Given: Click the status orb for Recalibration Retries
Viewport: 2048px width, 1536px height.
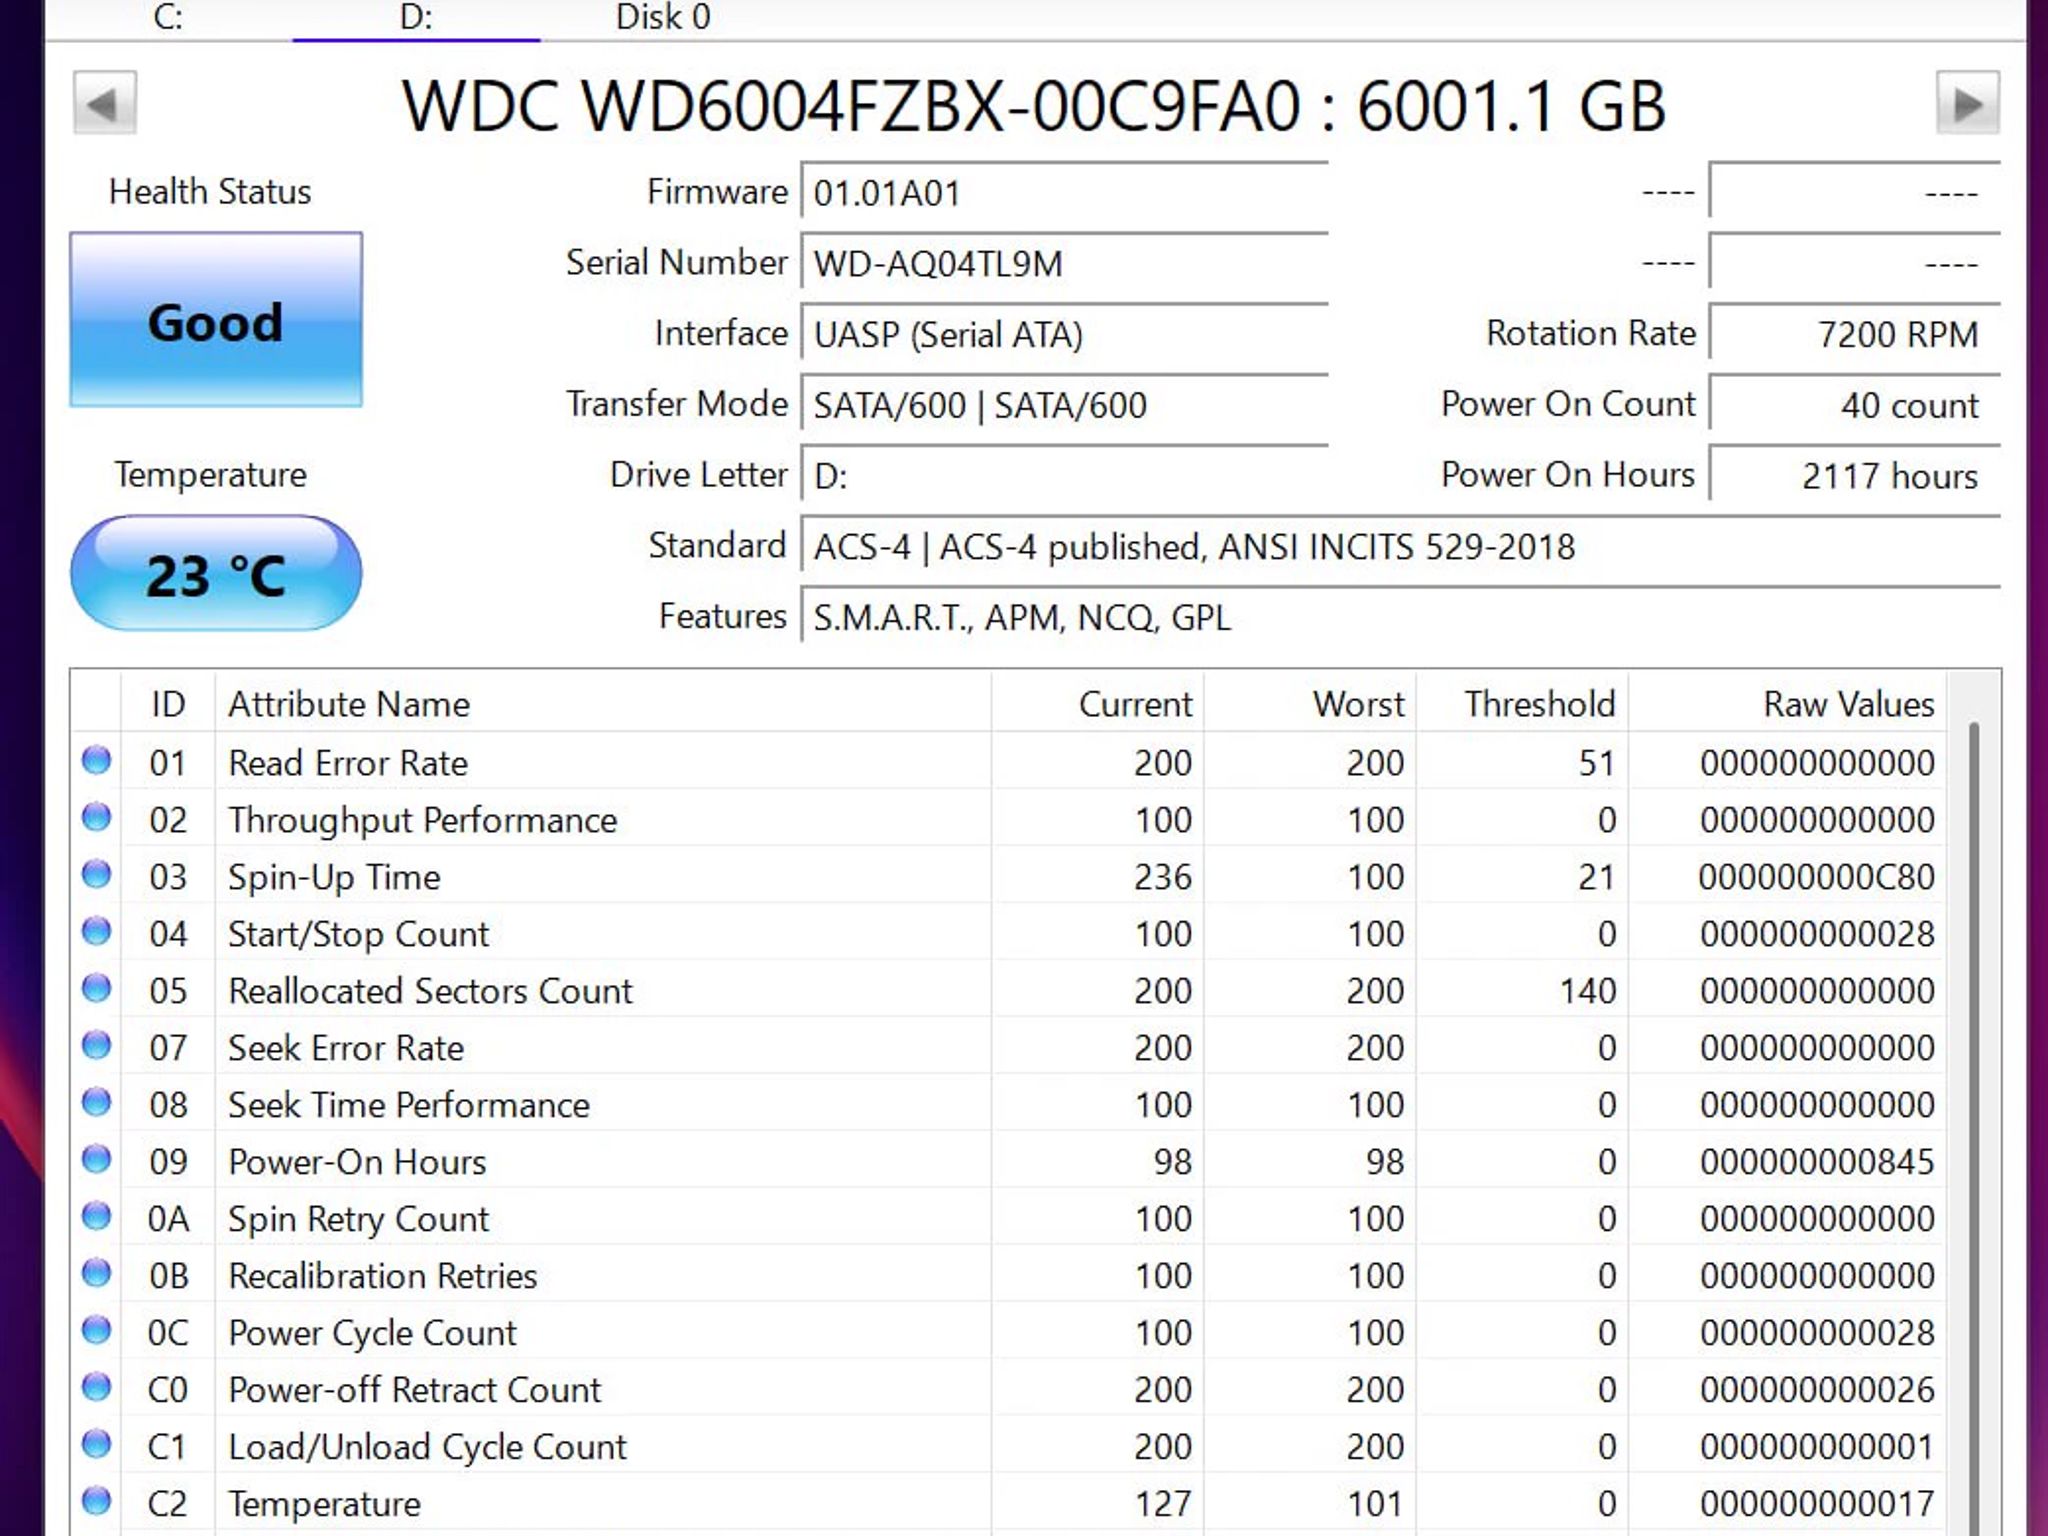Looking at the screenshot, I should [97, 1274].
